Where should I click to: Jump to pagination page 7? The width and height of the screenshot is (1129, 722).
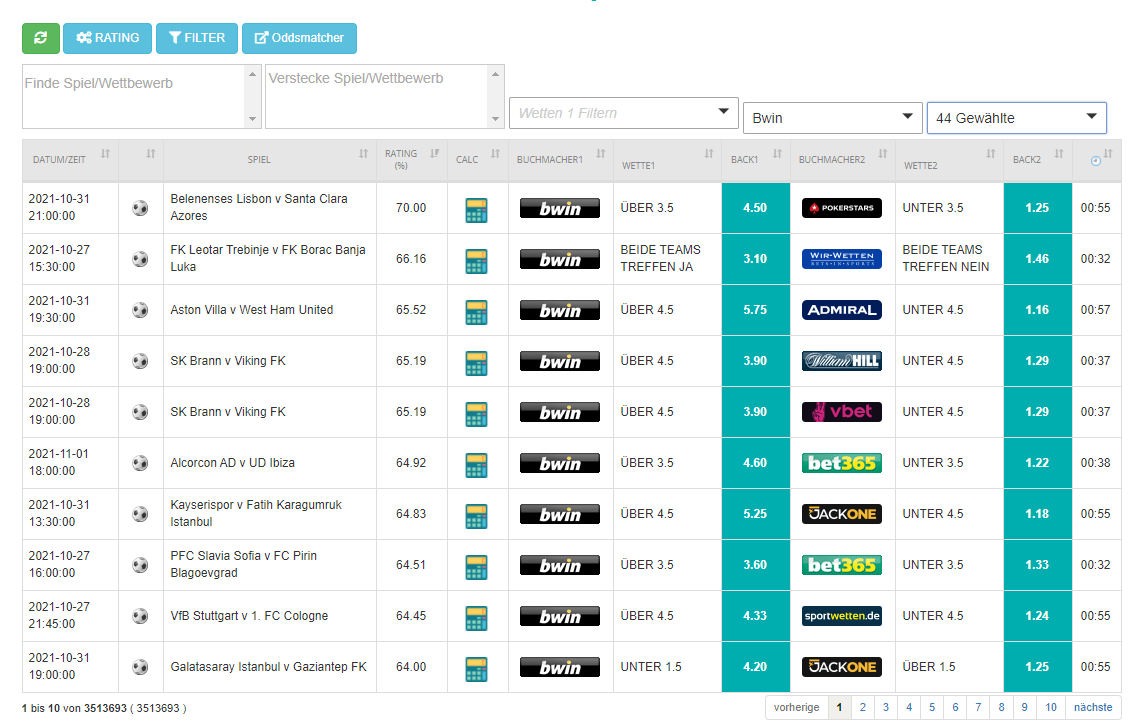tap(978, 708)
